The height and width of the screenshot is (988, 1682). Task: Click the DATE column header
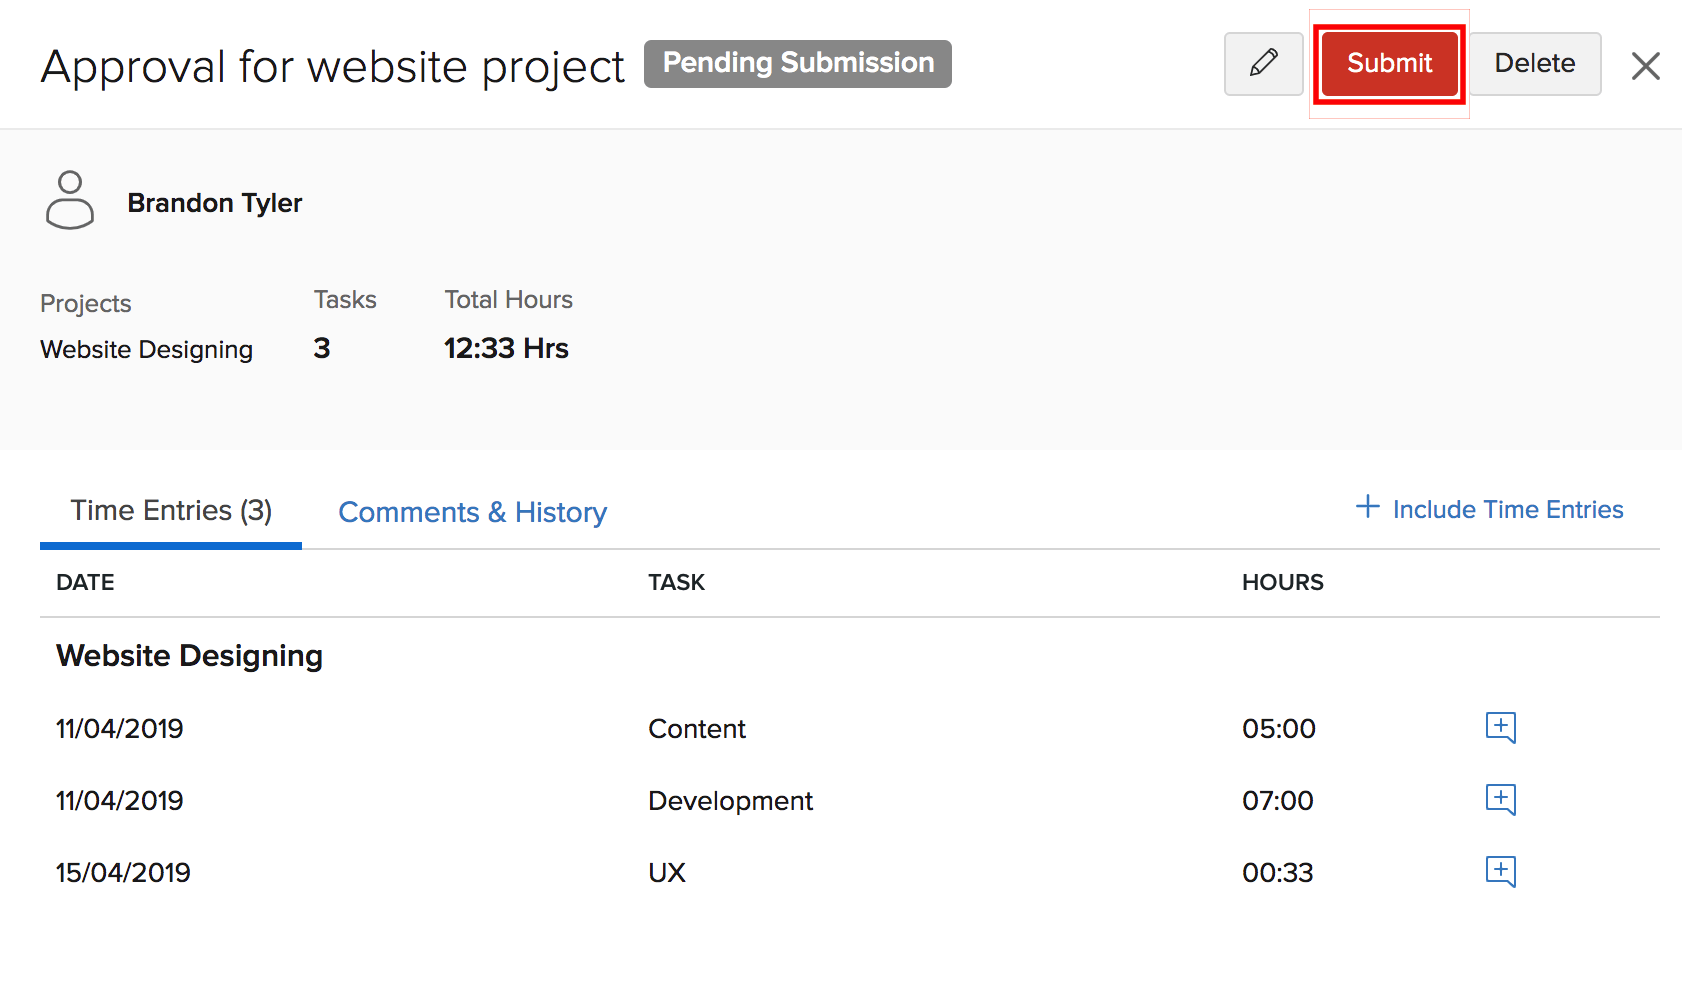(x=85, y=582)
